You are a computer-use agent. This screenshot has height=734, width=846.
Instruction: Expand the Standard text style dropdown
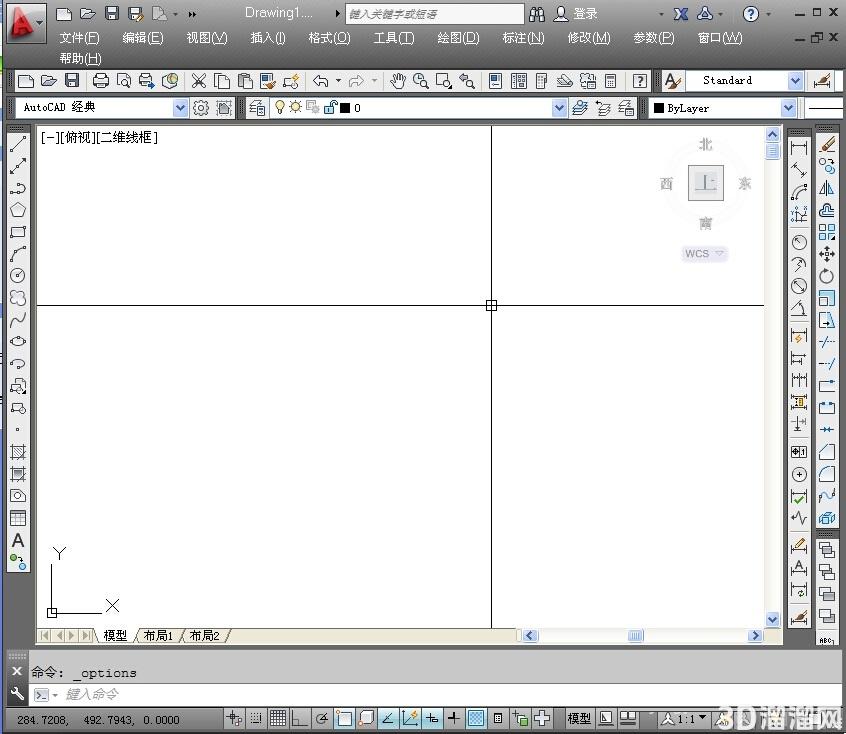coord(795,81)
